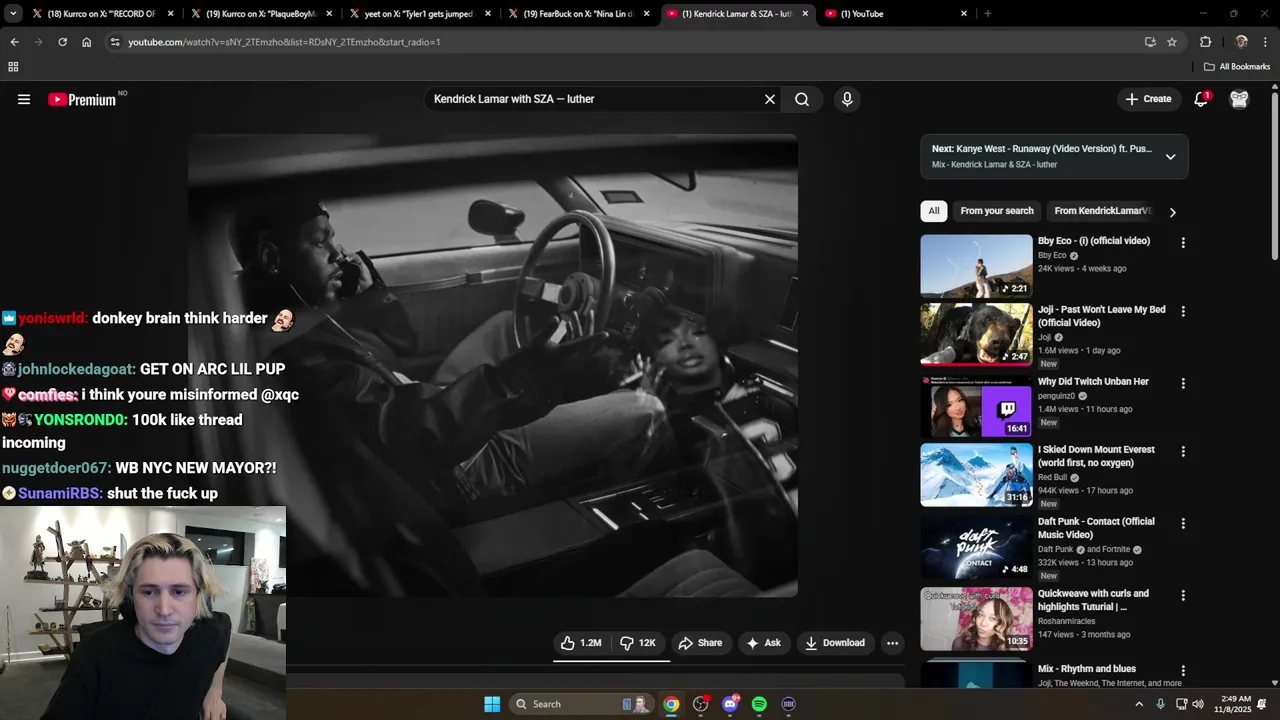
Task: Go to Chrome home page button
Action: point(86,42)
